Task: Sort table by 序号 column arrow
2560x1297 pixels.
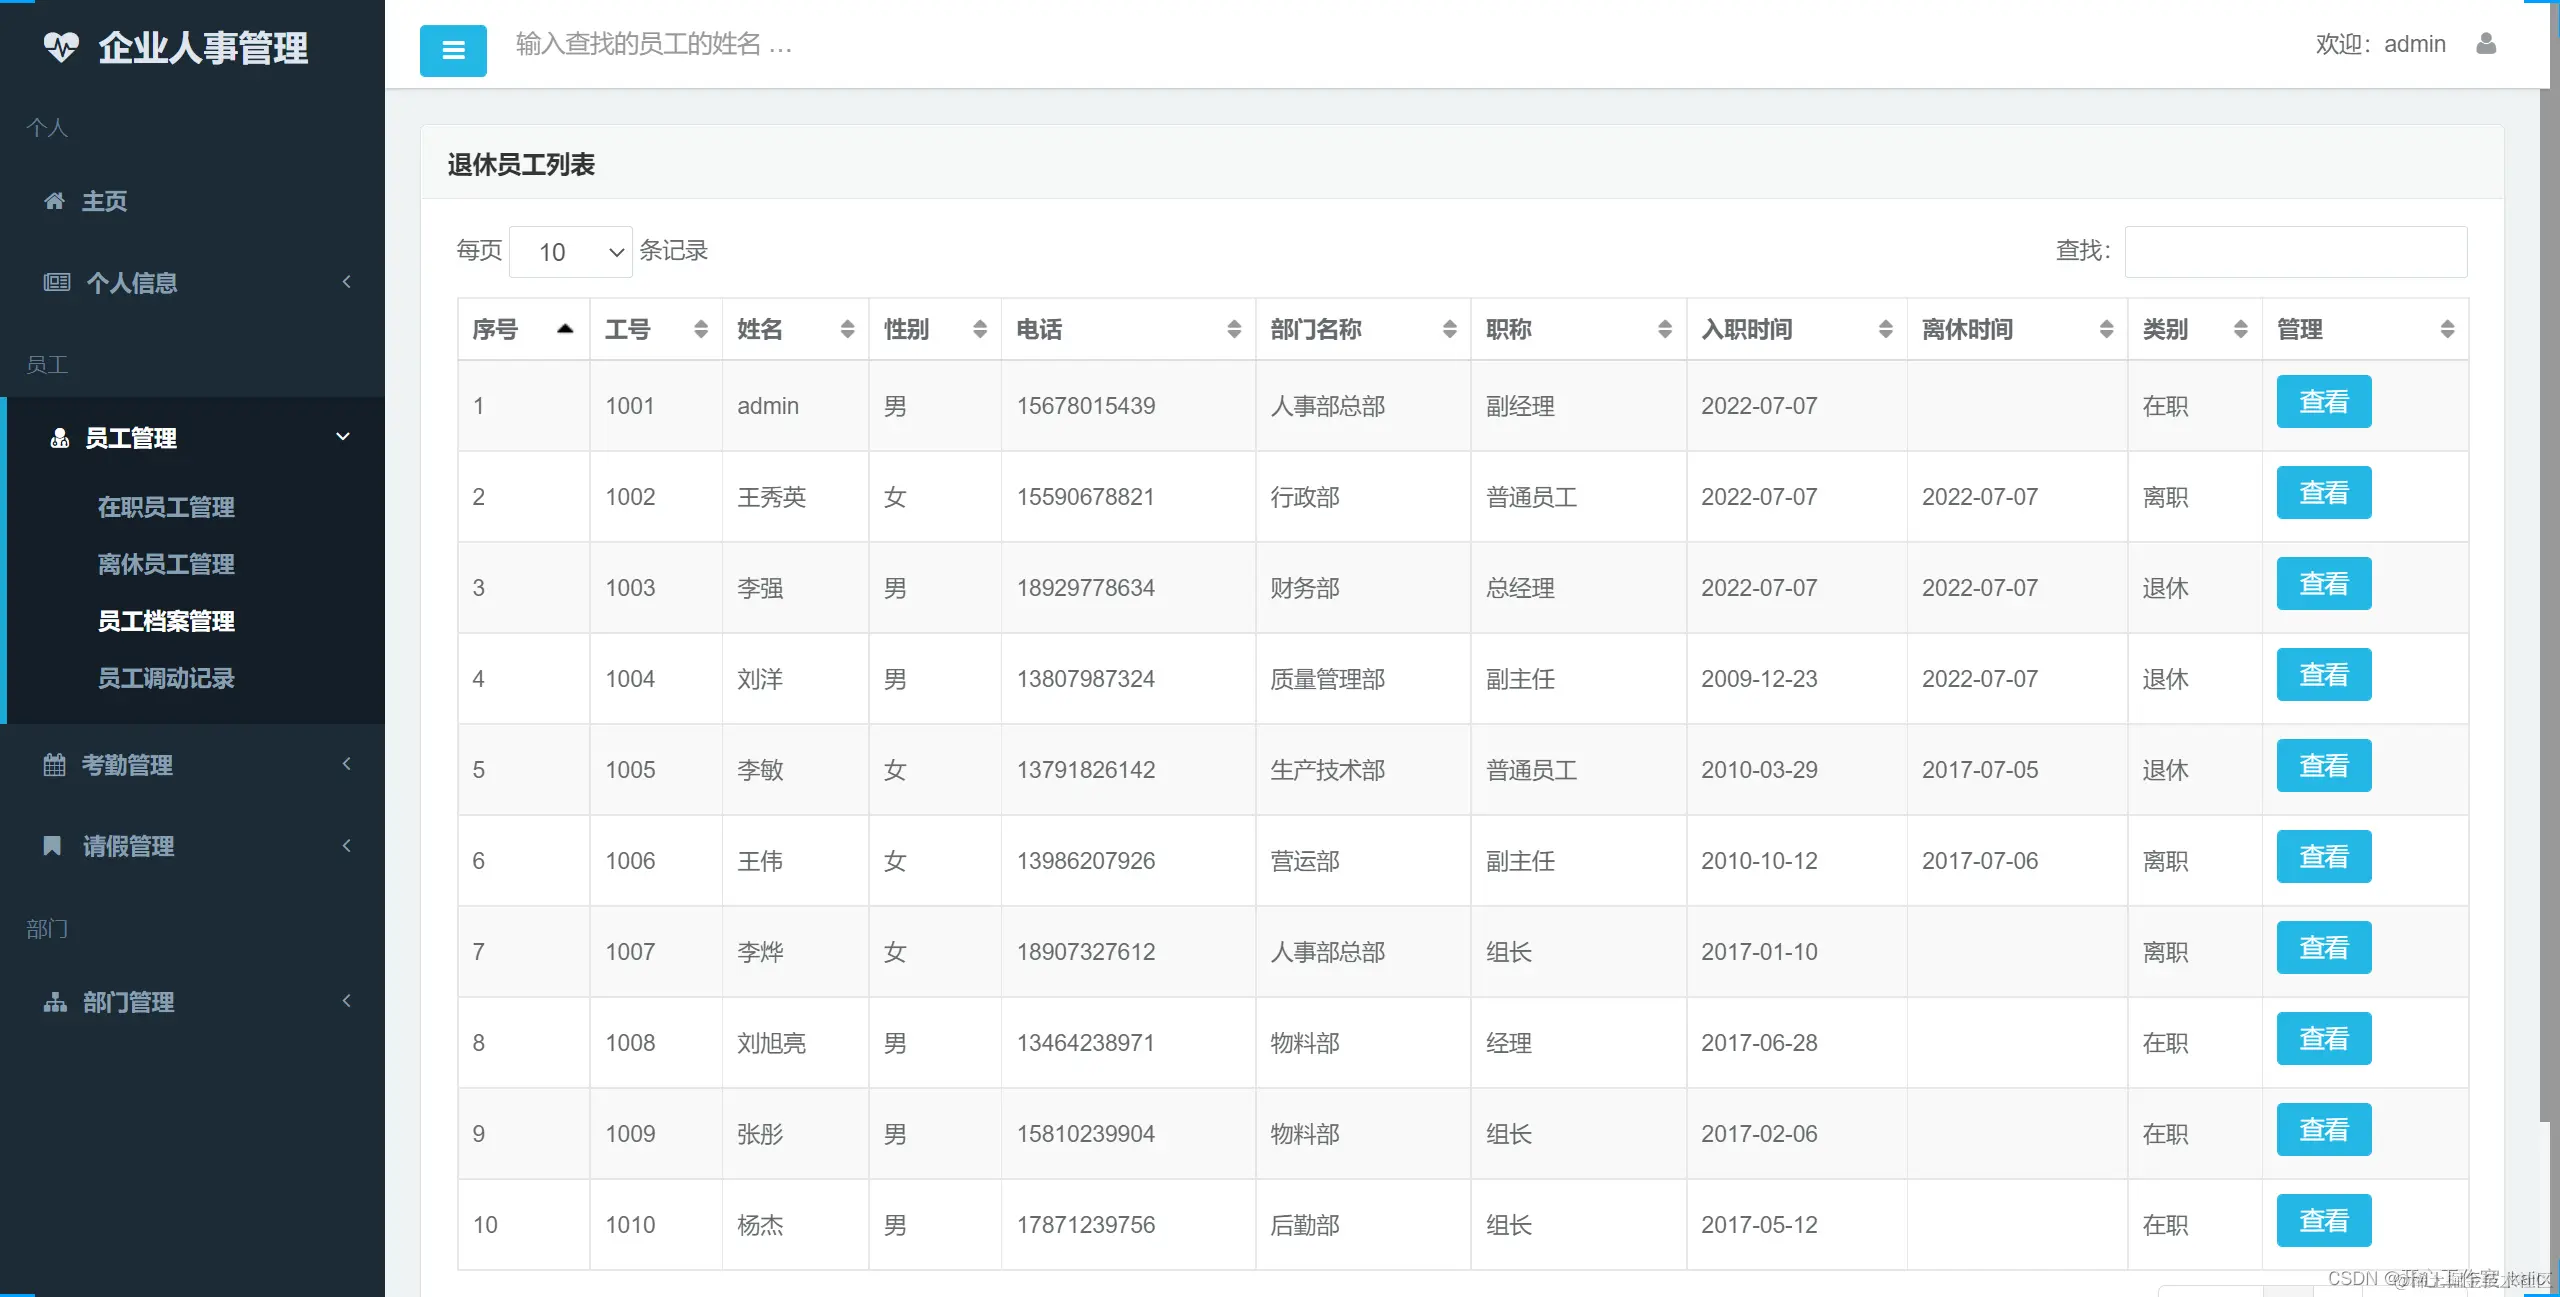Action: tap(565, 329)
